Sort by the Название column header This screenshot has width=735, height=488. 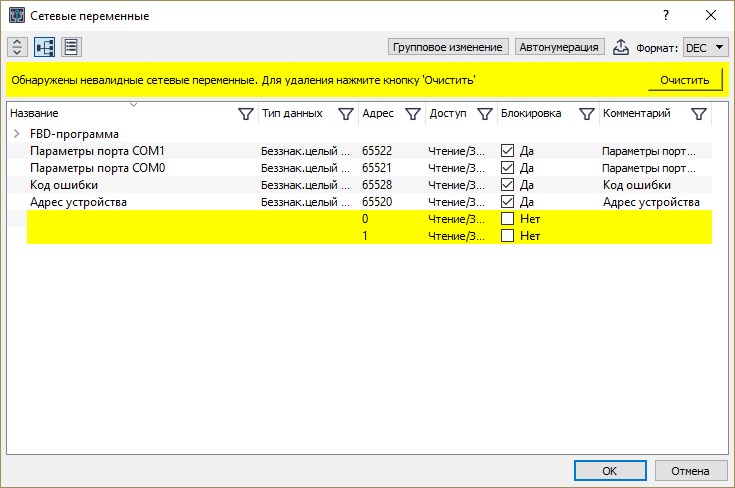click(34, 113)
